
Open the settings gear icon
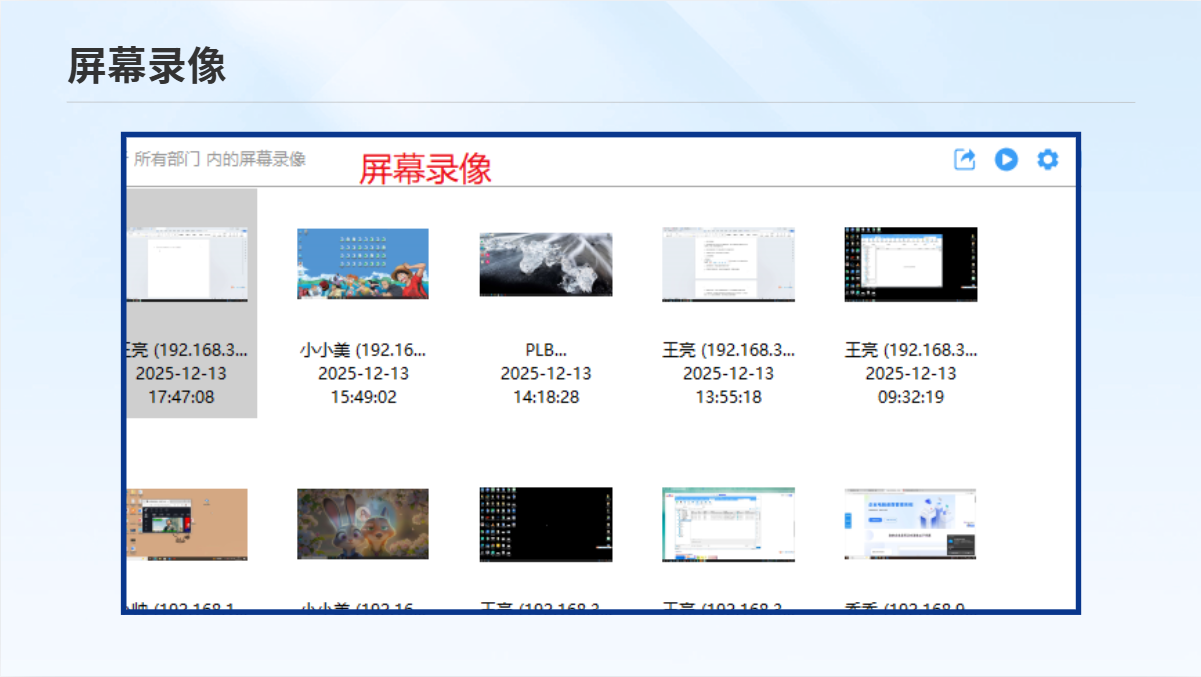[x=1047, y=160]
